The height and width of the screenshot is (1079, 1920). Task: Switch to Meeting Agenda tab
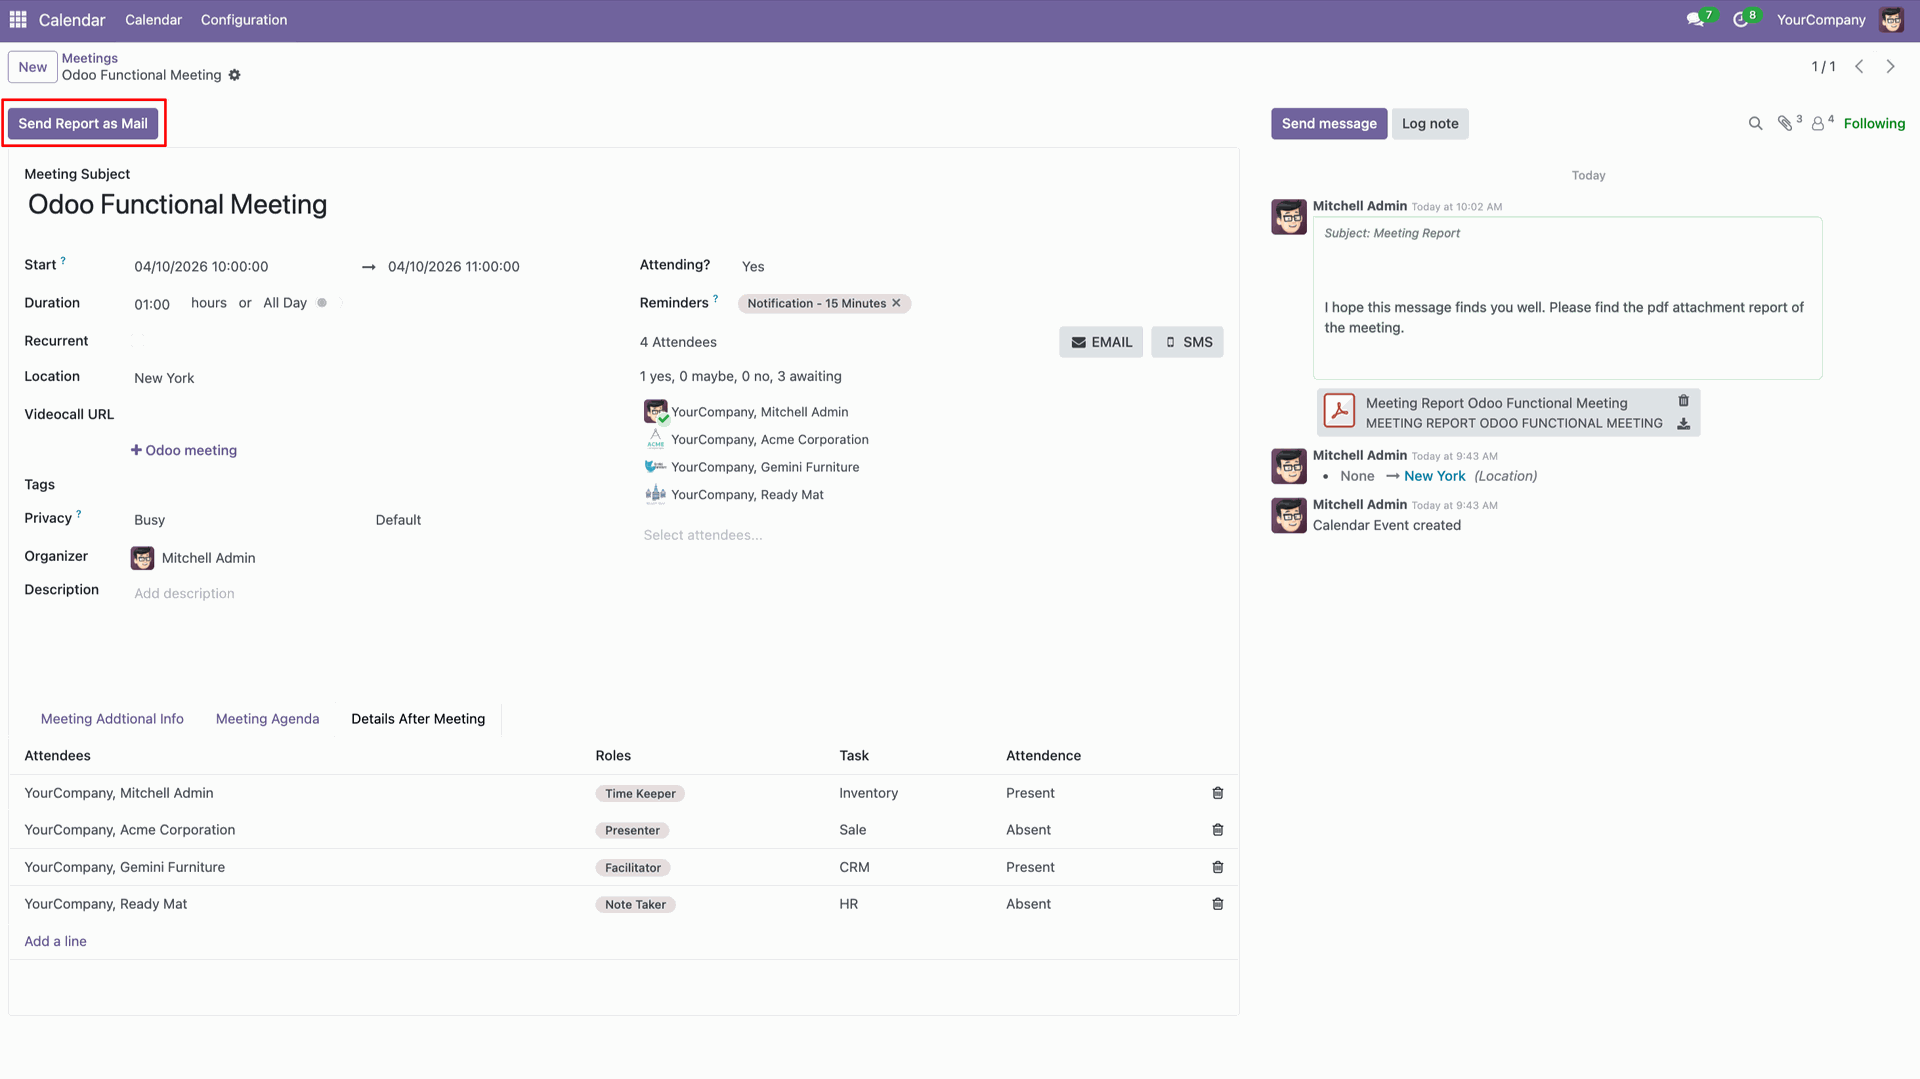coord(267,719)
